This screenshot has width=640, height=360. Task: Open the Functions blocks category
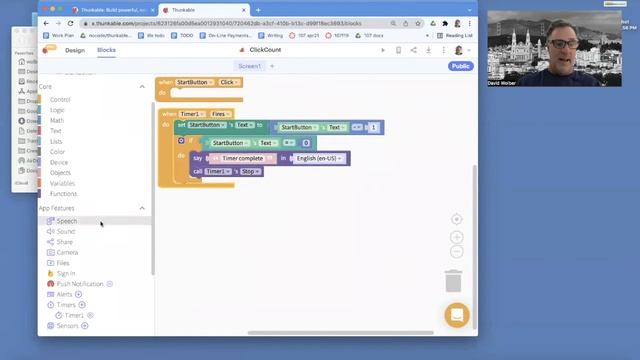point(63,194)
